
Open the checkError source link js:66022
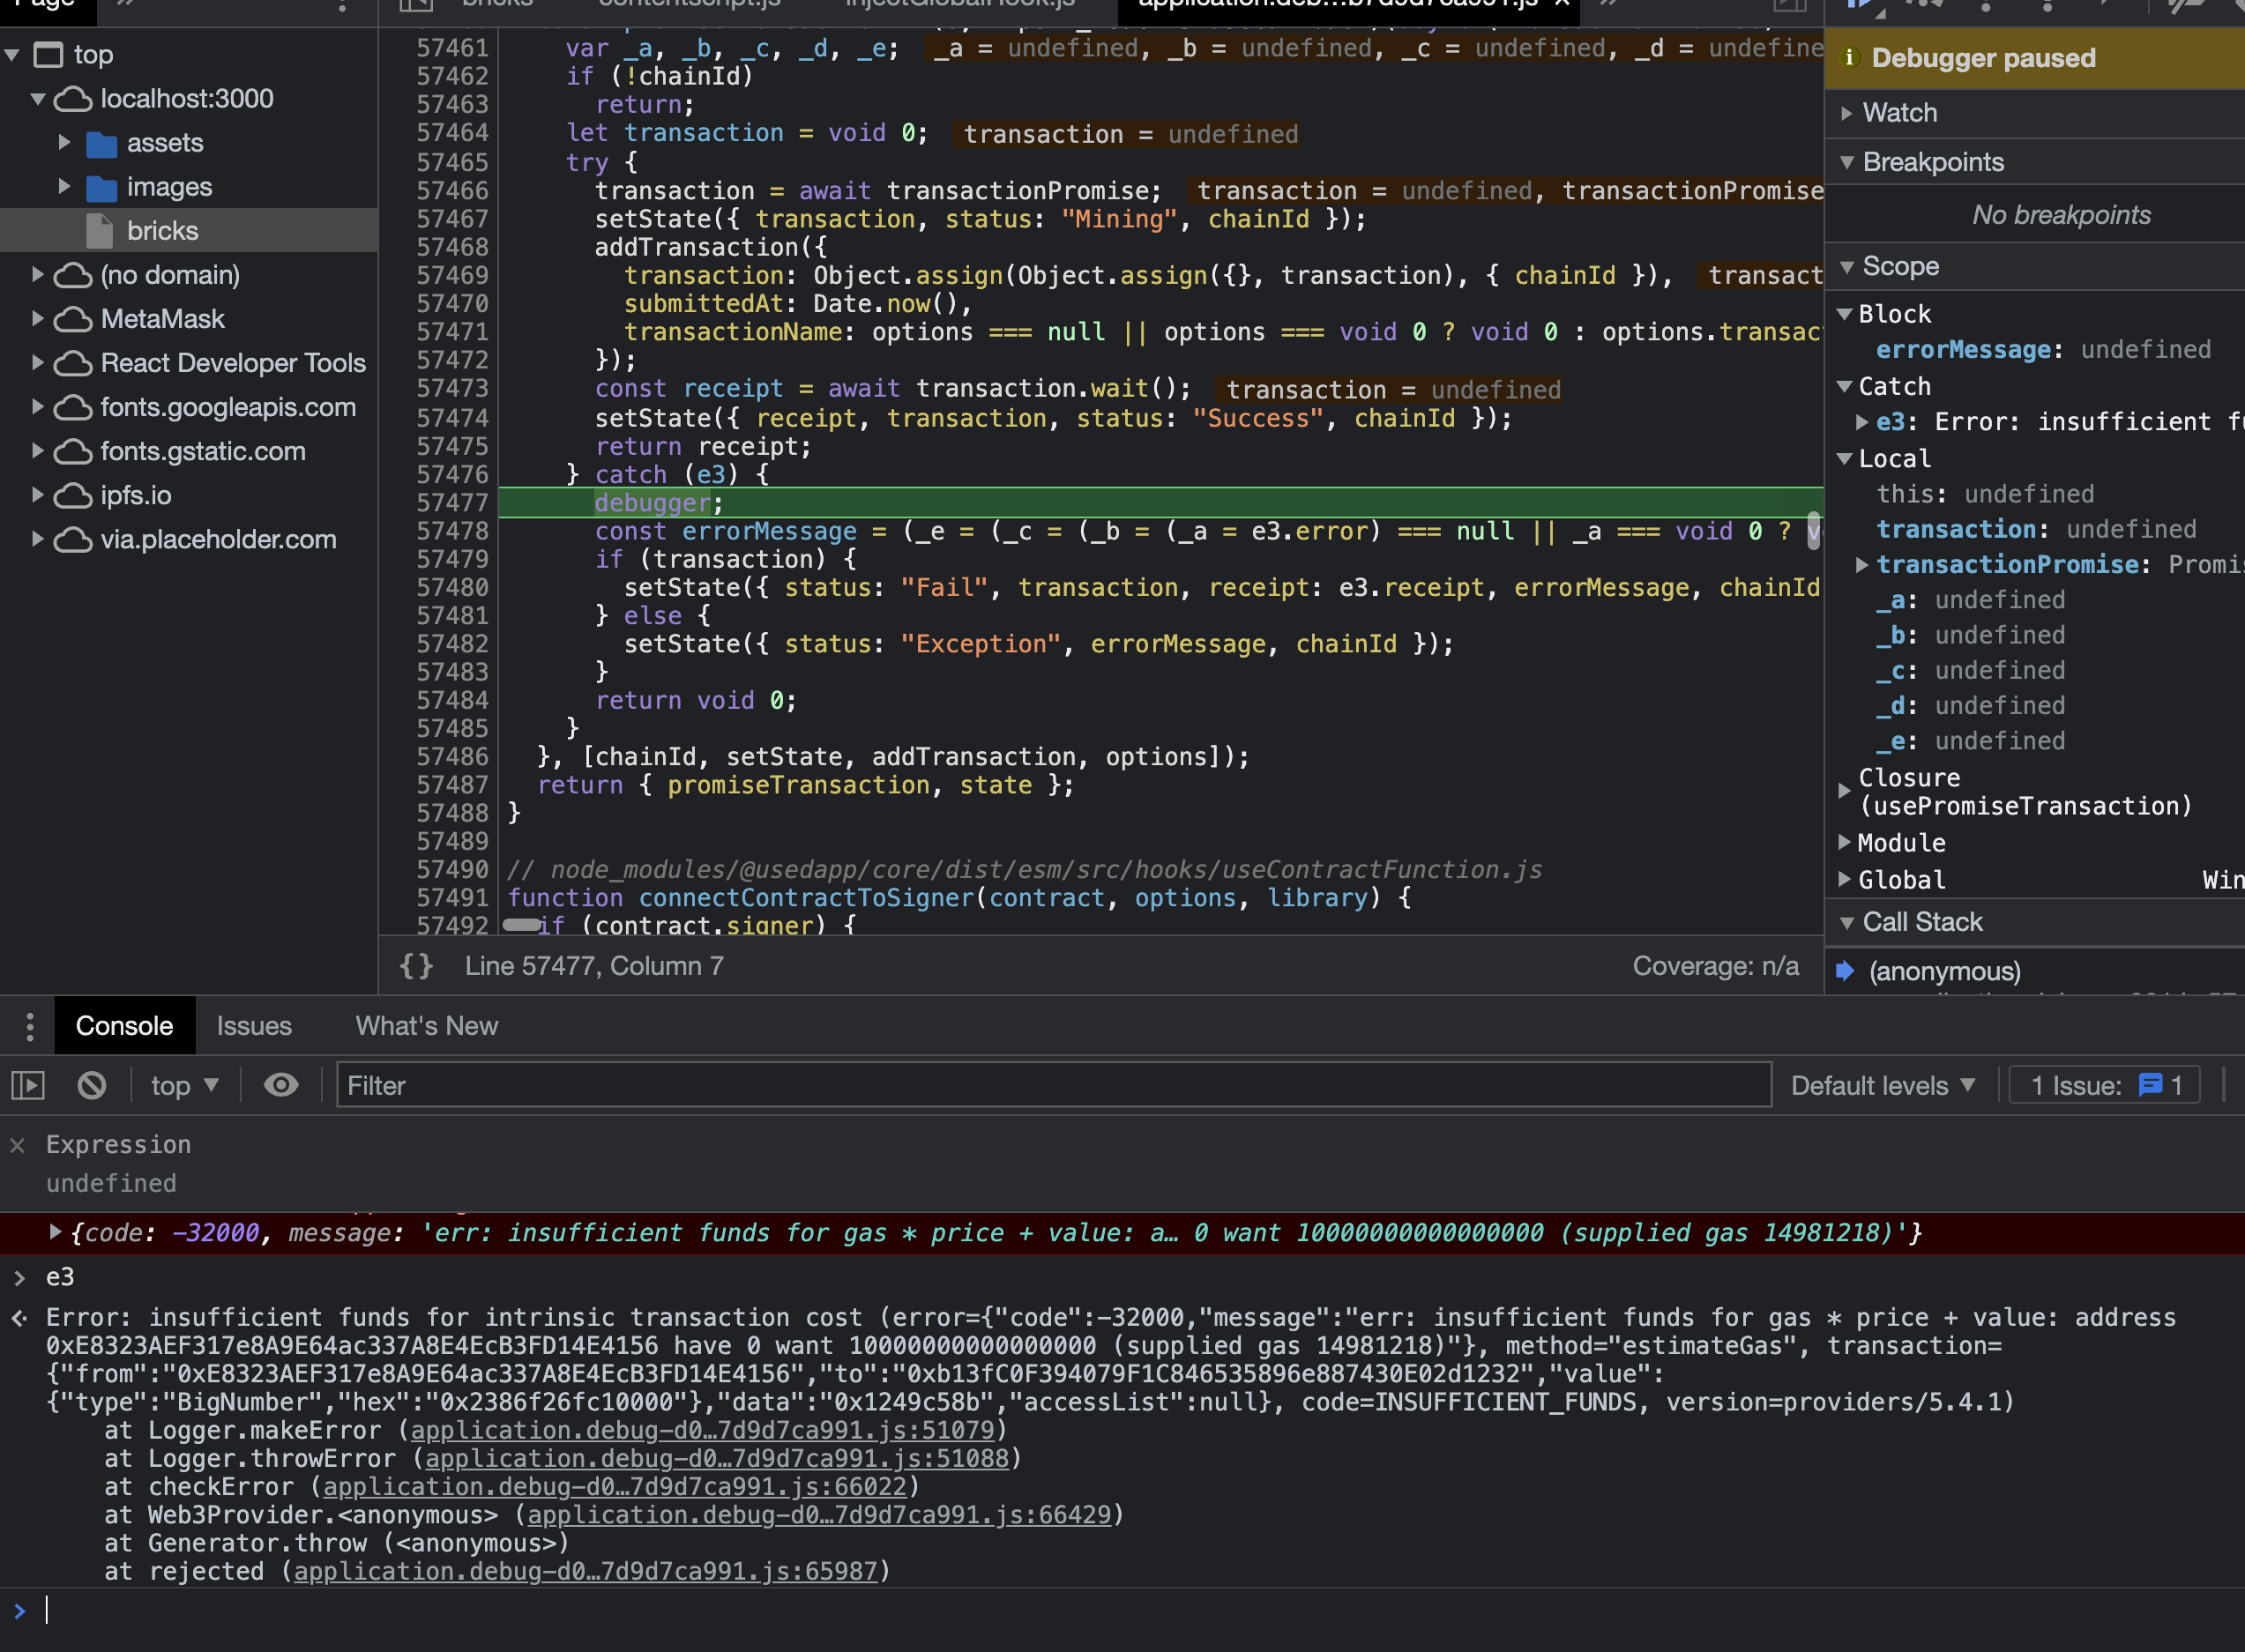tap(614, 1487)
